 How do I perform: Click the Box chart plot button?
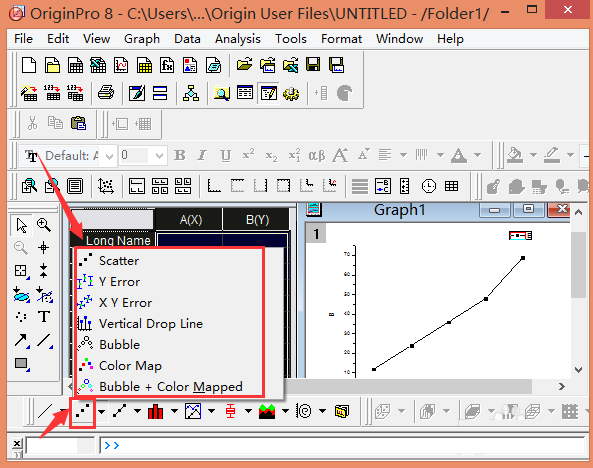[230, 411]
